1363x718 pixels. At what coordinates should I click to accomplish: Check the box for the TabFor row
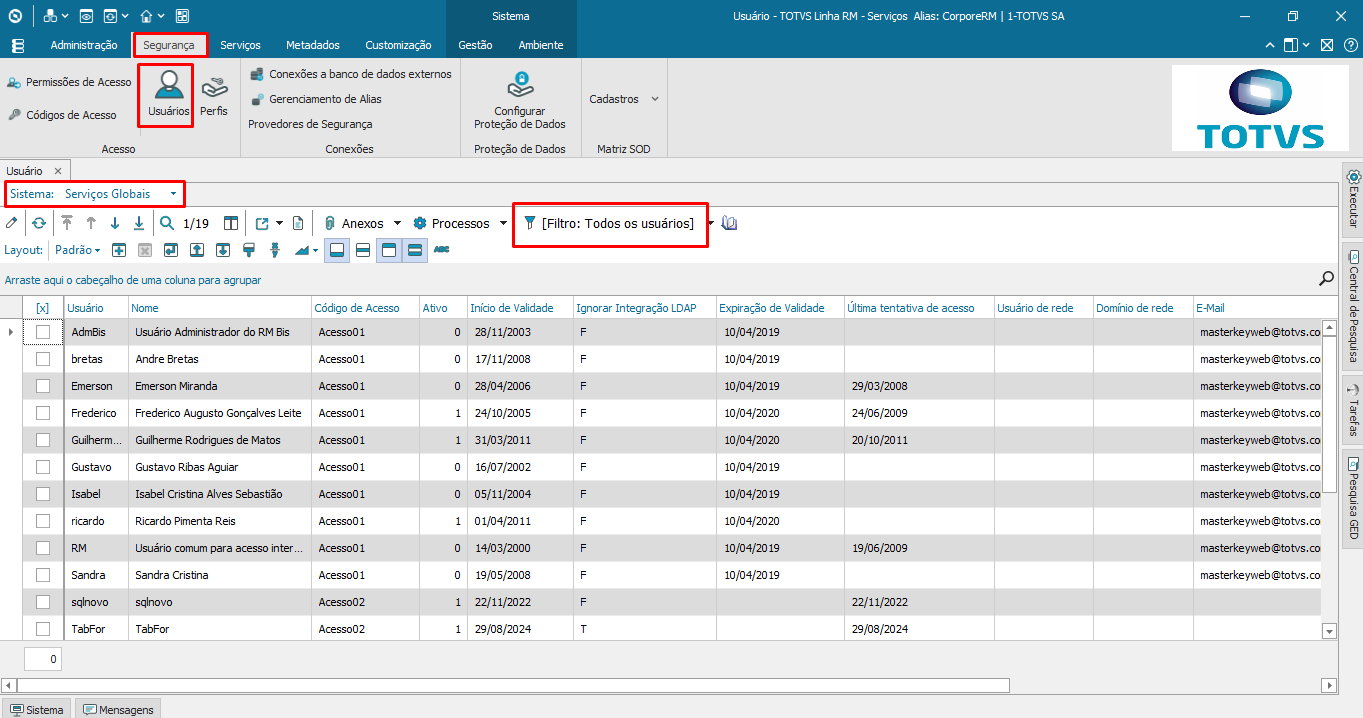43,628
